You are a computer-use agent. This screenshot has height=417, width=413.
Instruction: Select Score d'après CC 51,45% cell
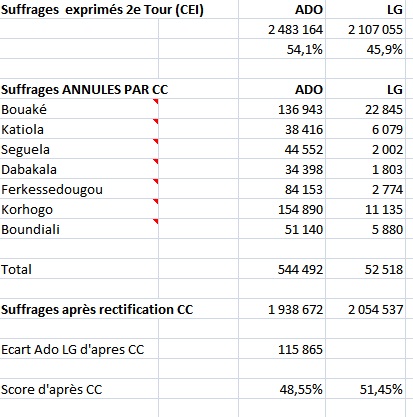click(x=365, y=389)
